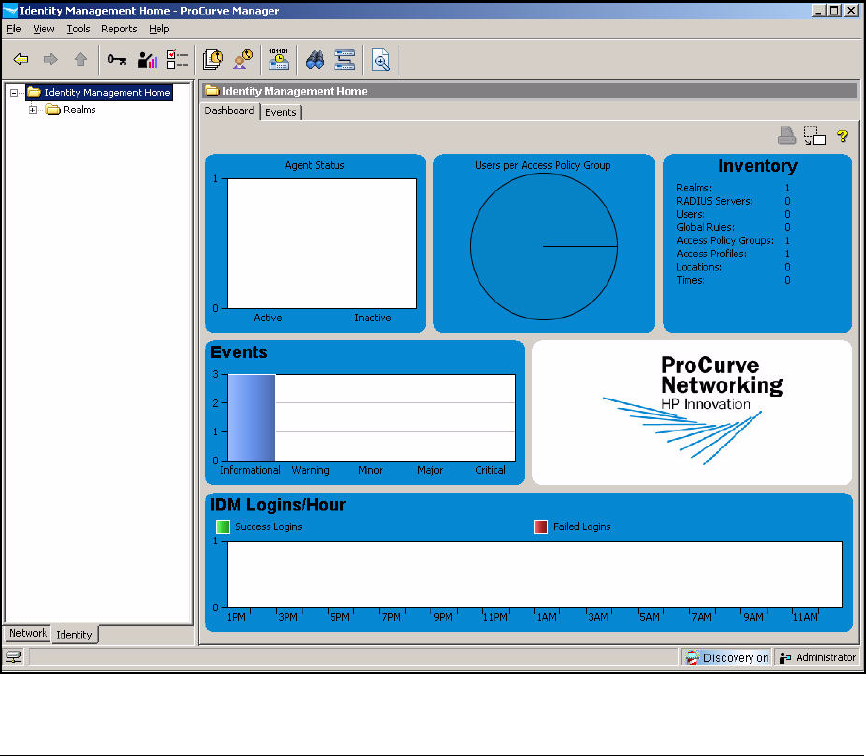The height and width of the screenshot is (756, 866).
Task: Click the two connected switches icon
Action: coord(344,59)
